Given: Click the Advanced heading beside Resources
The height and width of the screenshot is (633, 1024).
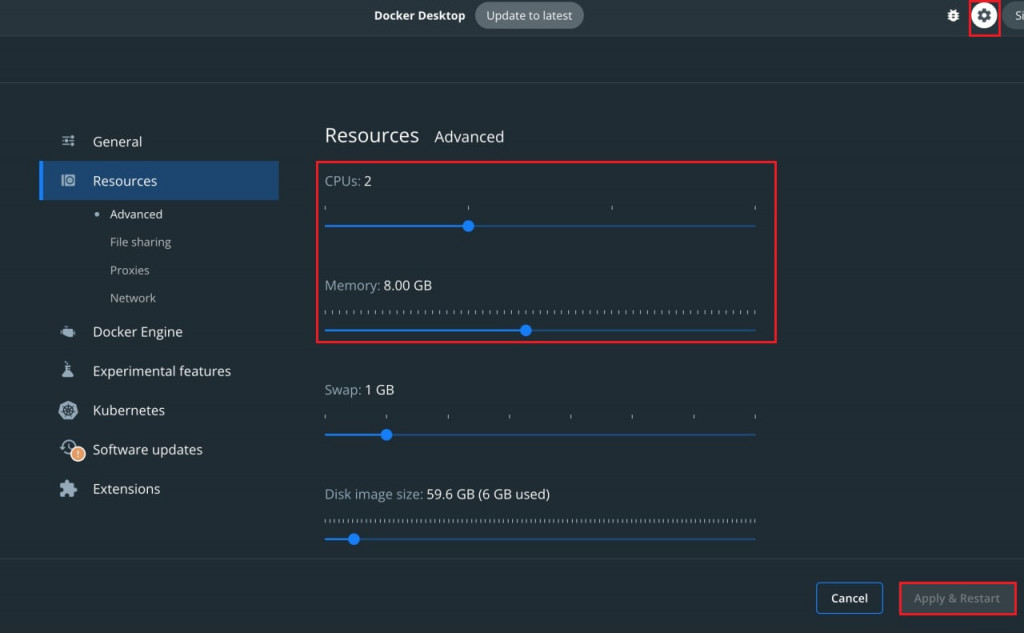Looking at the screenshot, I should 469,137.
